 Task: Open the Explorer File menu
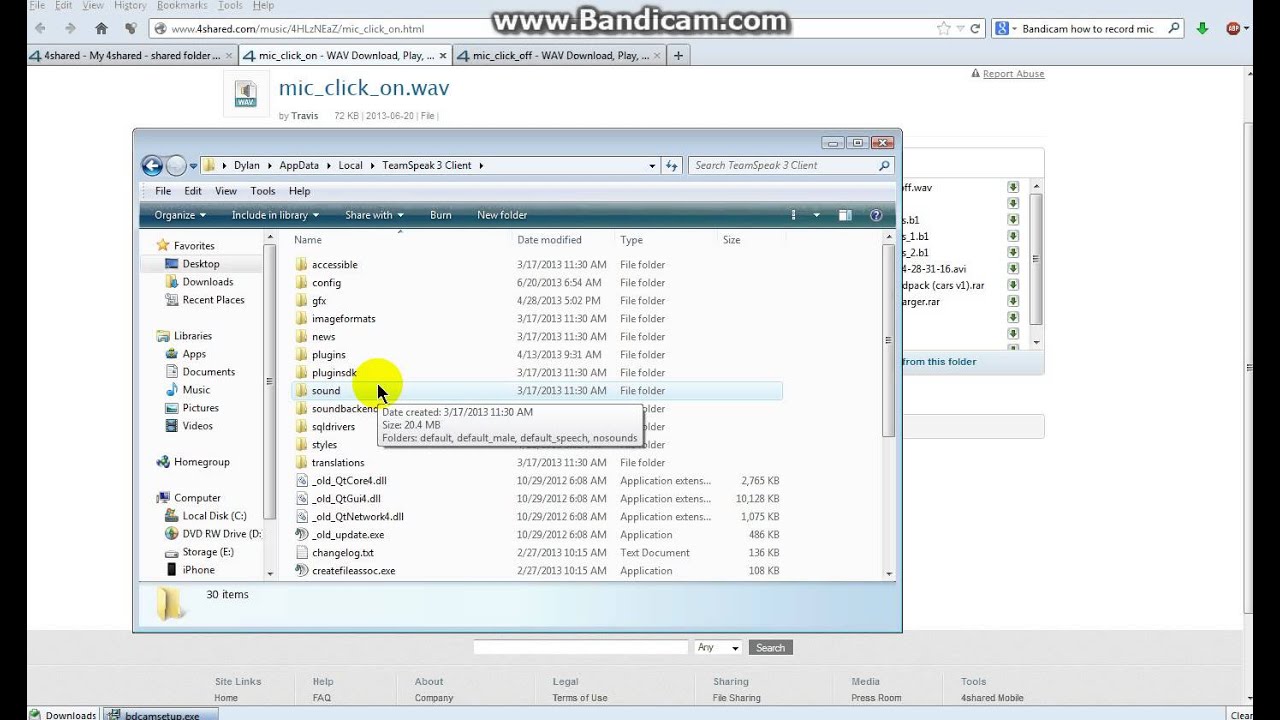[163, 191]
